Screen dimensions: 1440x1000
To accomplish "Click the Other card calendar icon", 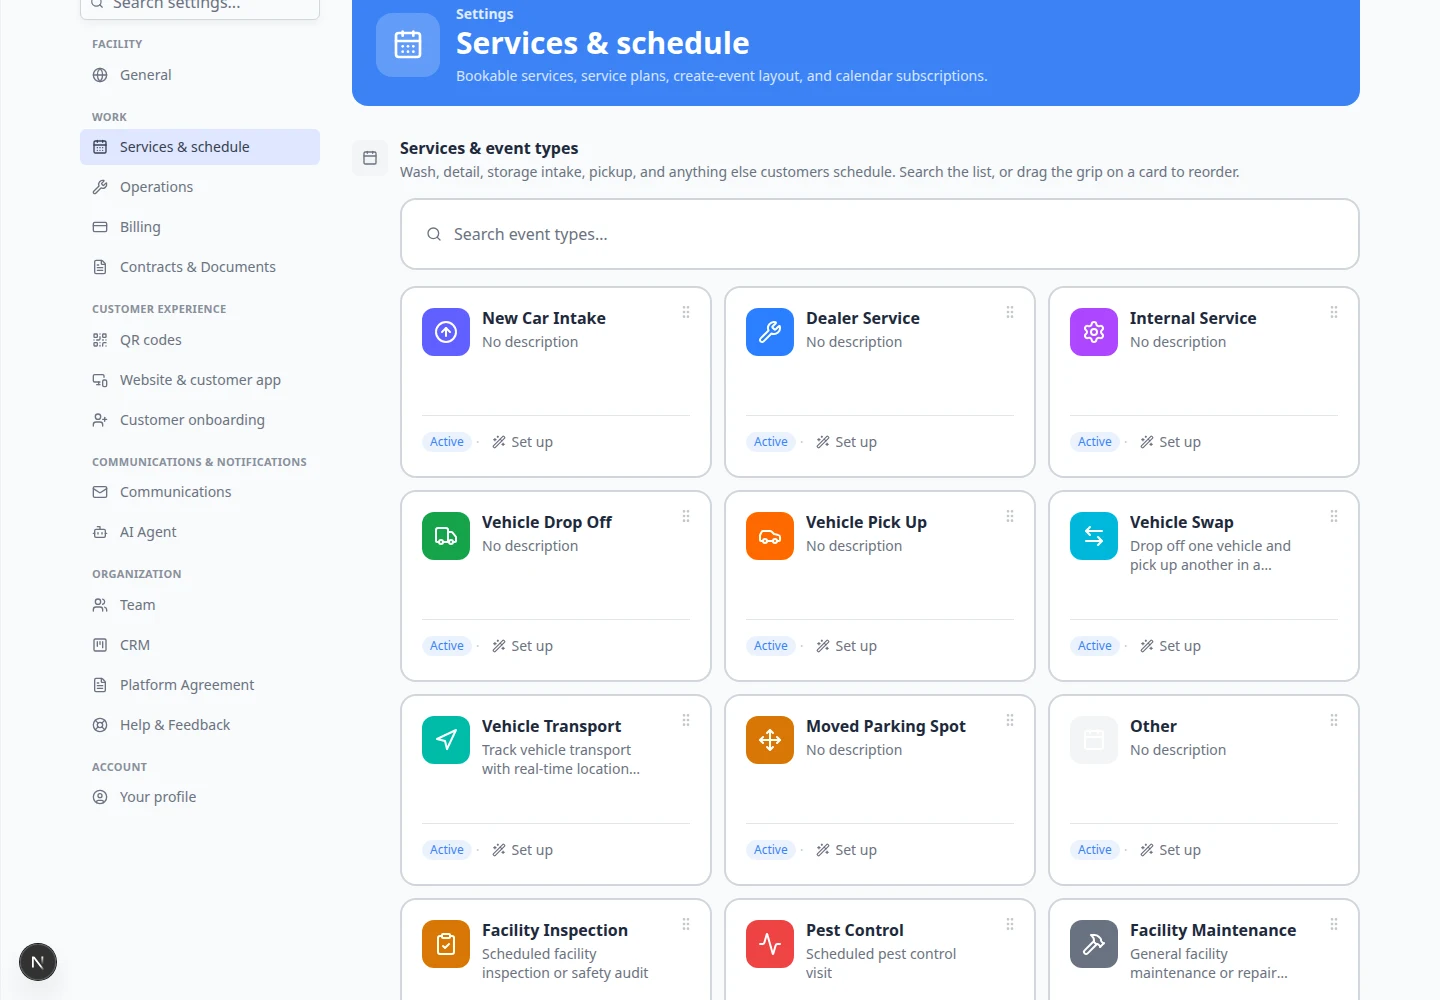I will click(x=1094, y=740).
